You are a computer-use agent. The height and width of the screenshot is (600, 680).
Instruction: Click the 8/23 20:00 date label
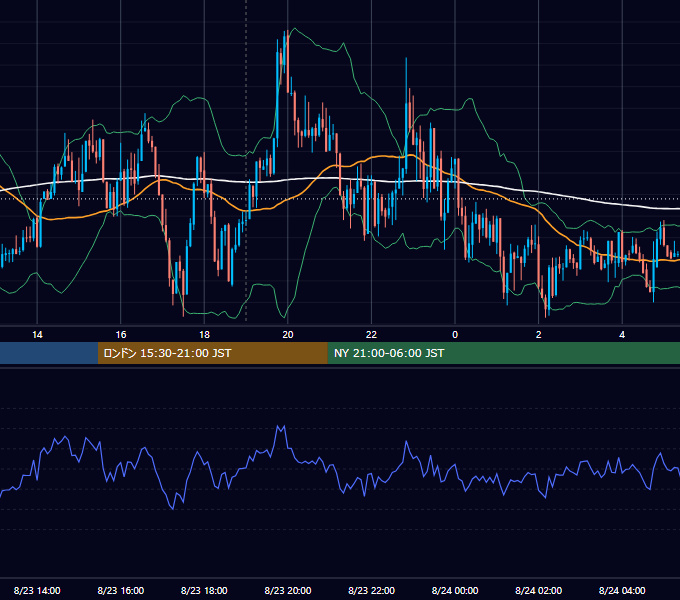(288, 590)
